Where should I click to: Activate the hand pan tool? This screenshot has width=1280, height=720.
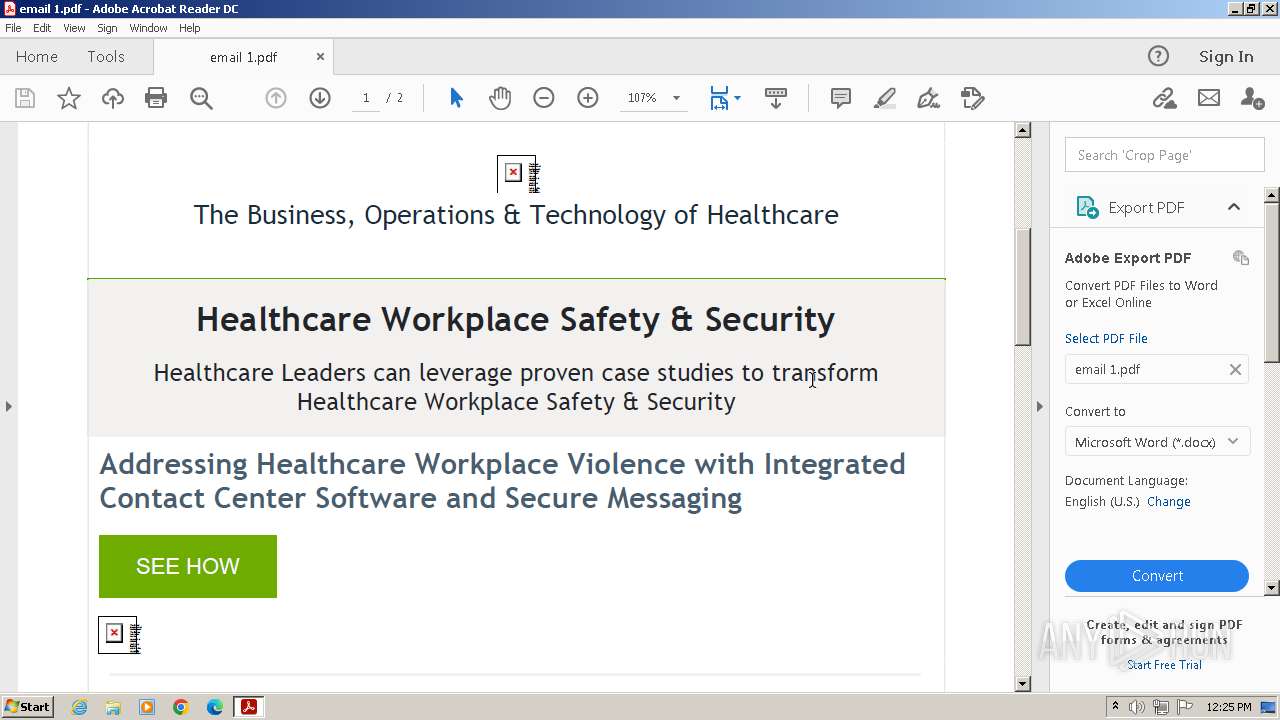500,98
